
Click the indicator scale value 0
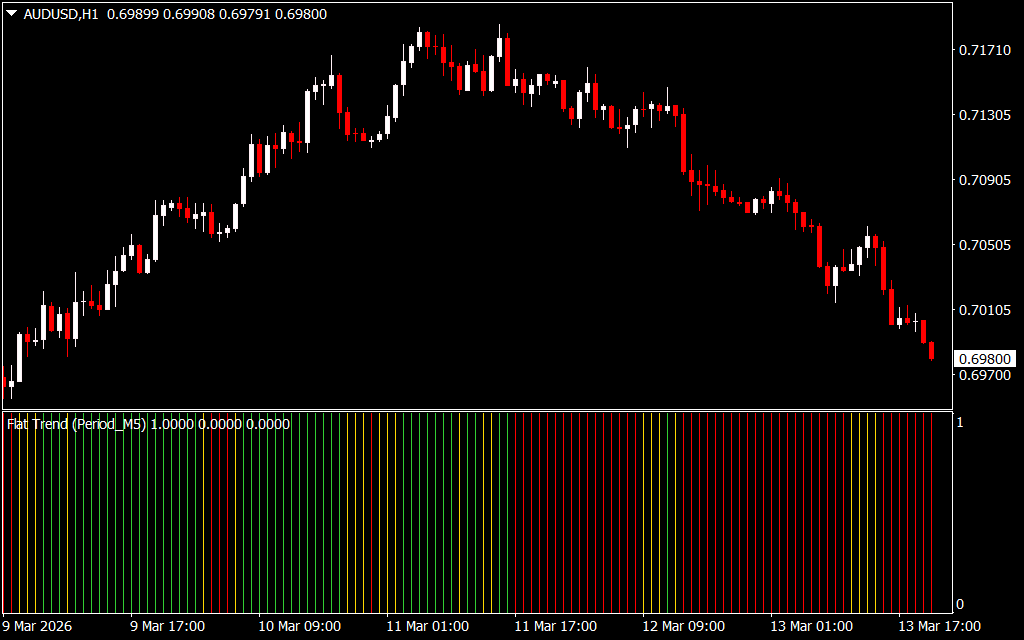961,604
